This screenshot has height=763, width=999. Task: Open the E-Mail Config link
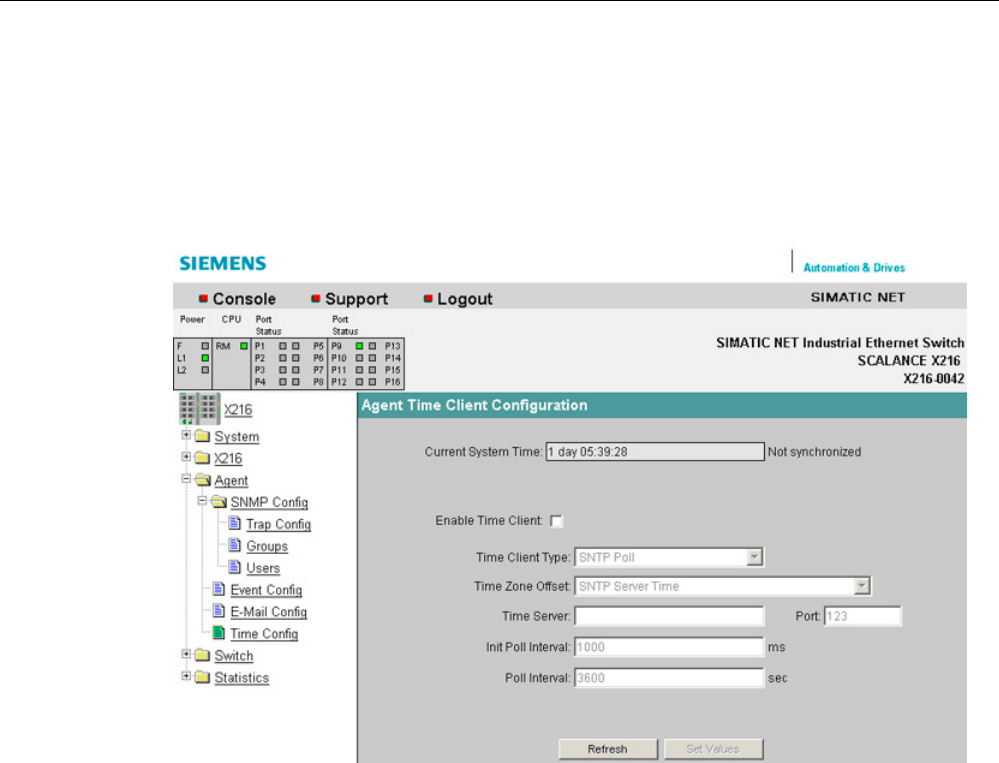click(268, 611)
